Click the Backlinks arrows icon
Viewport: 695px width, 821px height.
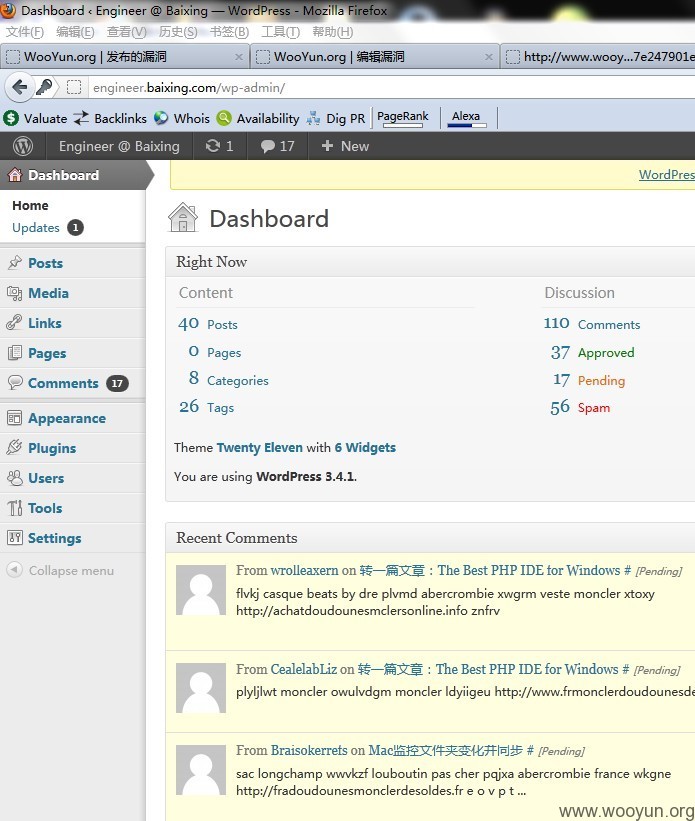click(81, 118)
